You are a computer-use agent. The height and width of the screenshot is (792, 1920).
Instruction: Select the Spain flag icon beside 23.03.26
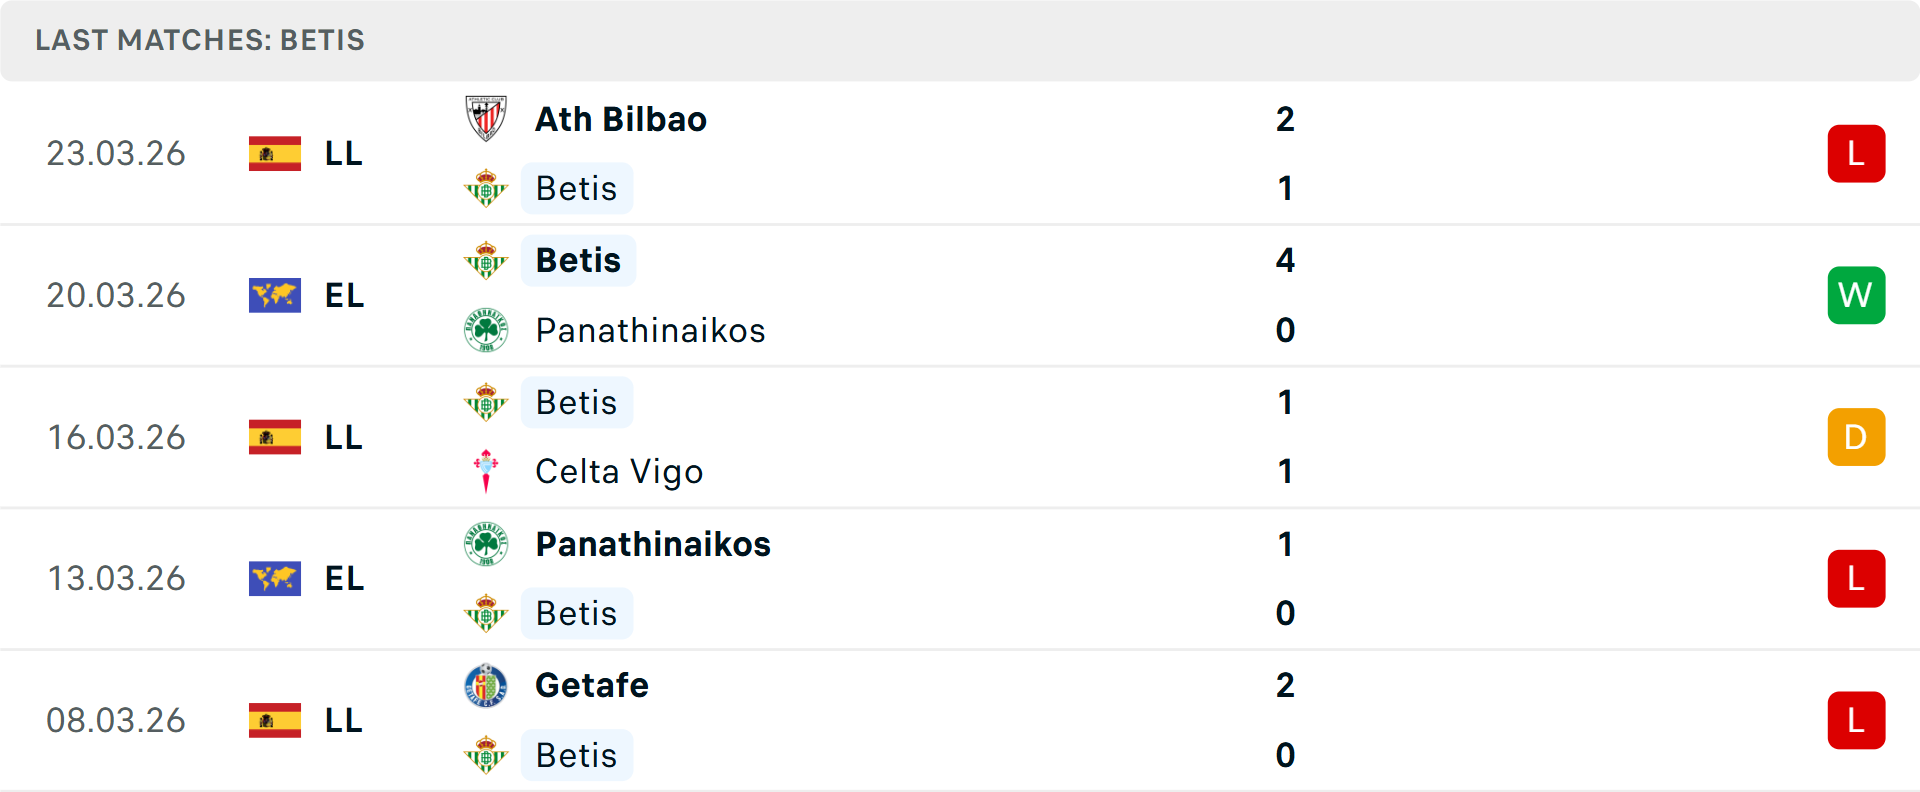[x=275, y=153]
